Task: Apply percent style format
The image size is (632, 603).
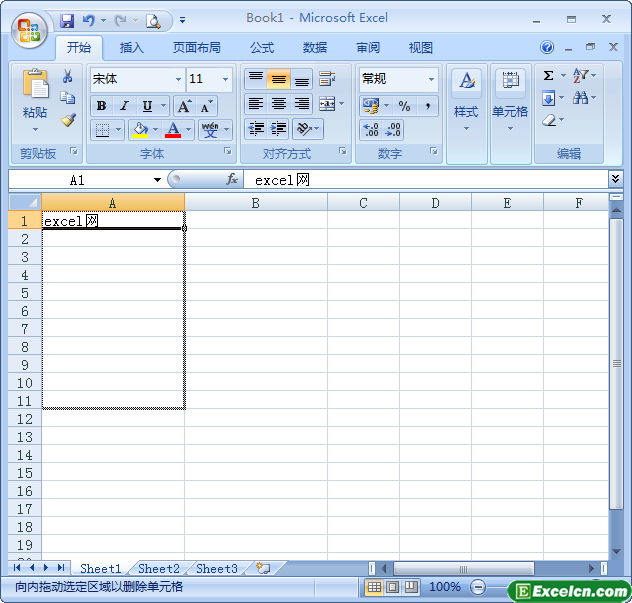Action: pyautogui.click(x=404, y=106)
